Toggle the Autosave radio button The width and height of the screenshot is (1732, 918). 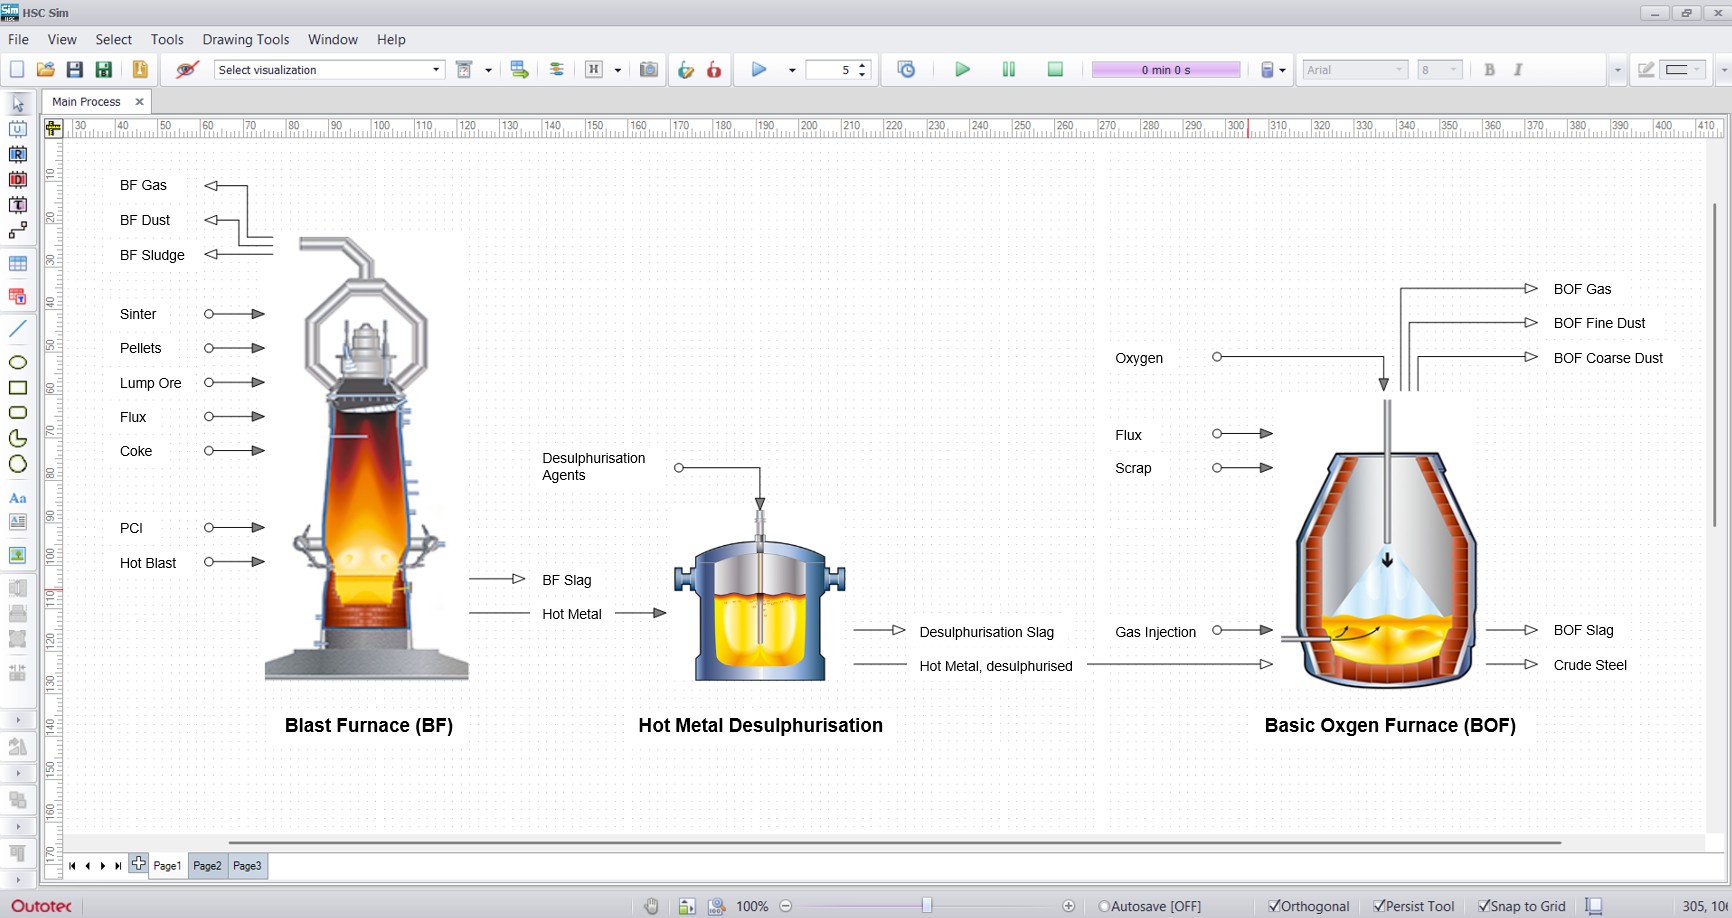click(1104, 906)
